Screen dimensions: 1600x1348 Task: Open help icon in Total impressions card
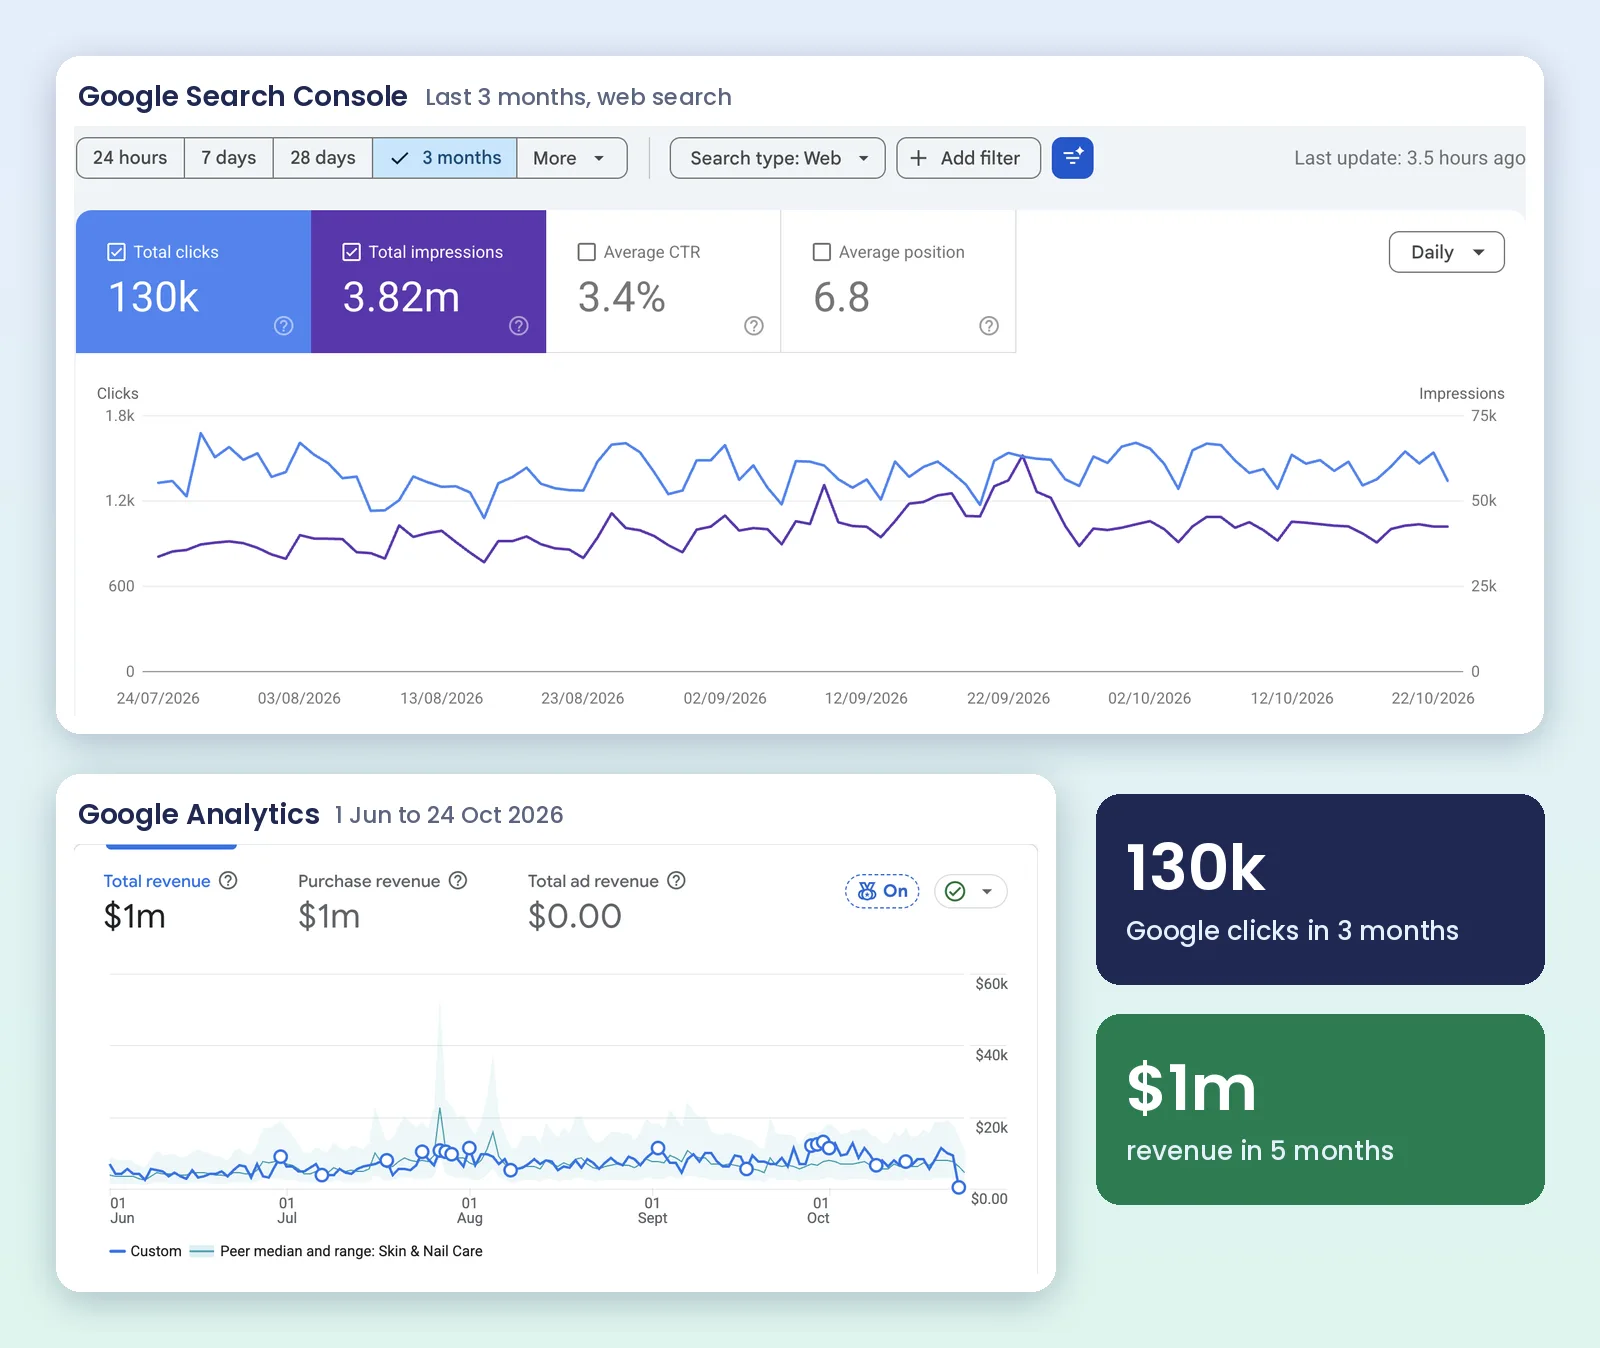point(519,326)
